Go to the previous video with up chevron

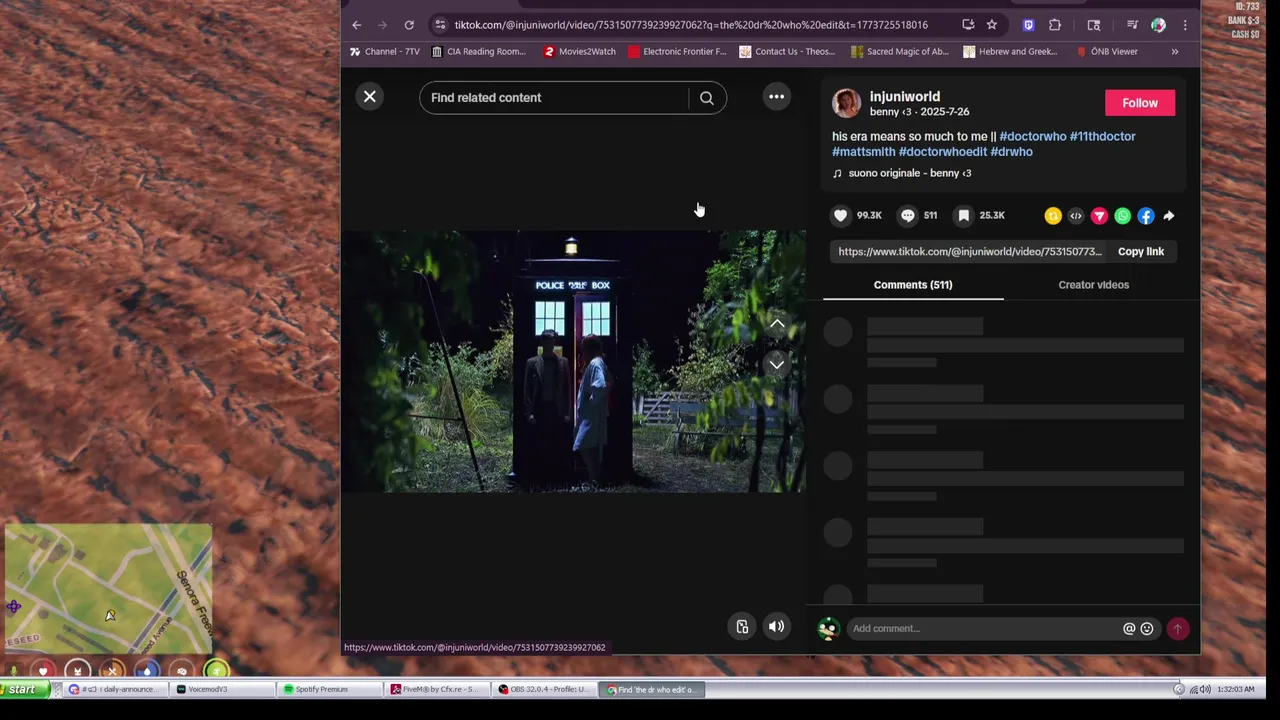pos(777,324)
